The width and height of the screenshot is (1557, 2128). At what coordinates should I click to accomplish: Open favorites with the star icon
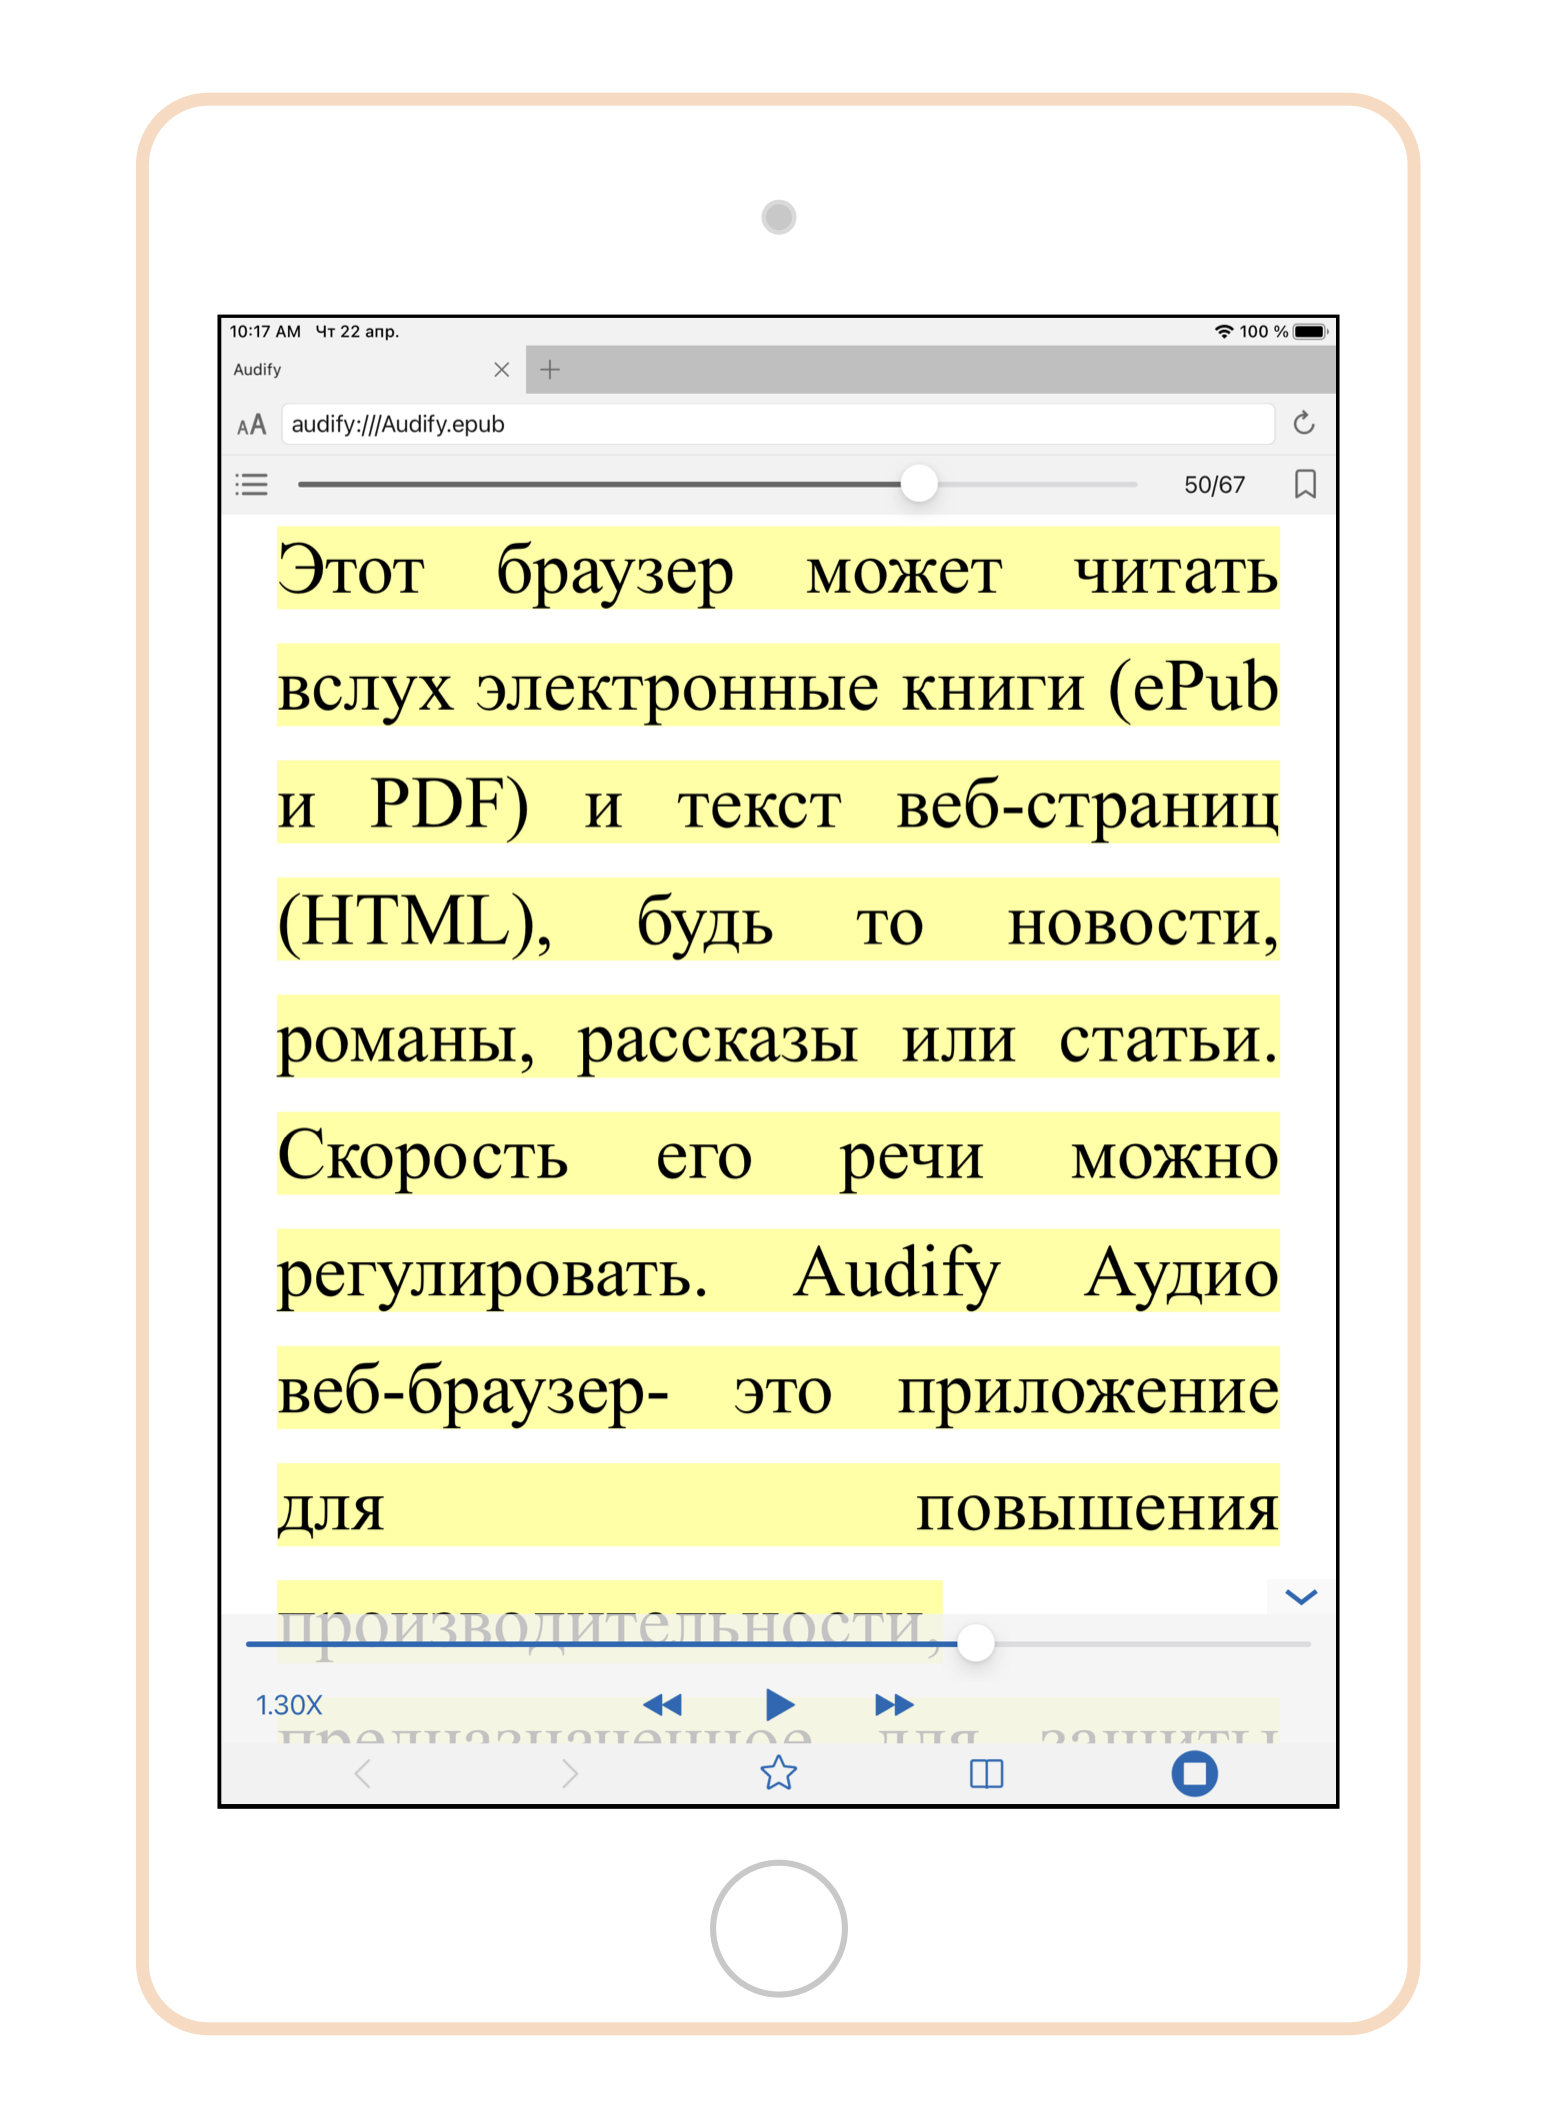778,1772
